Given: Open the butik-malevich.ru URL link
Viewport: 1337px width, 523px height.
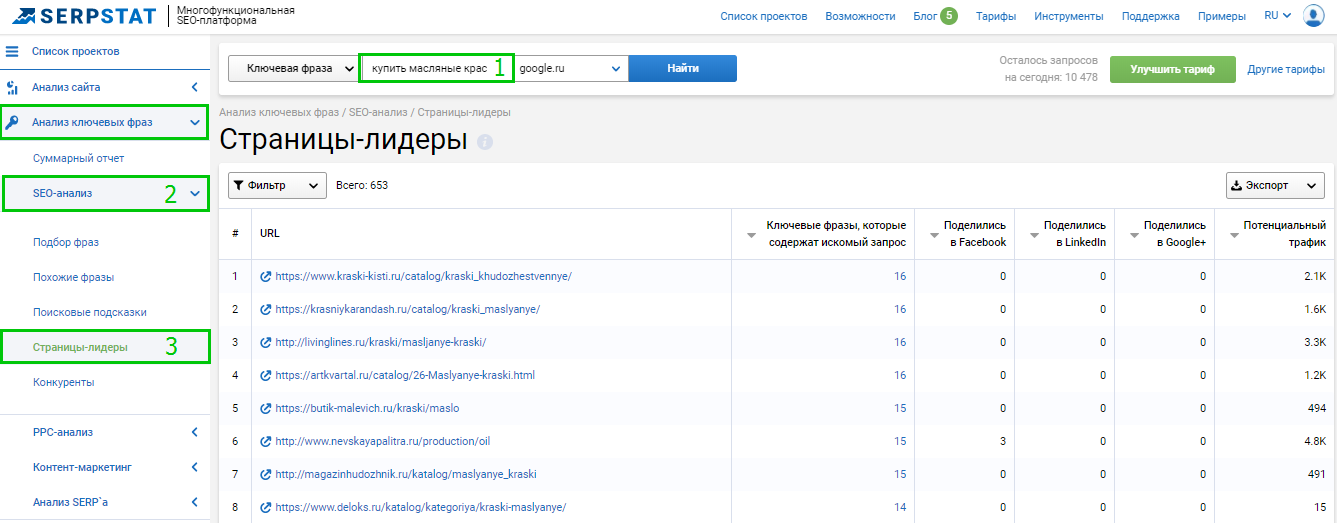Looking at the screenshot, I should [367, 408].
